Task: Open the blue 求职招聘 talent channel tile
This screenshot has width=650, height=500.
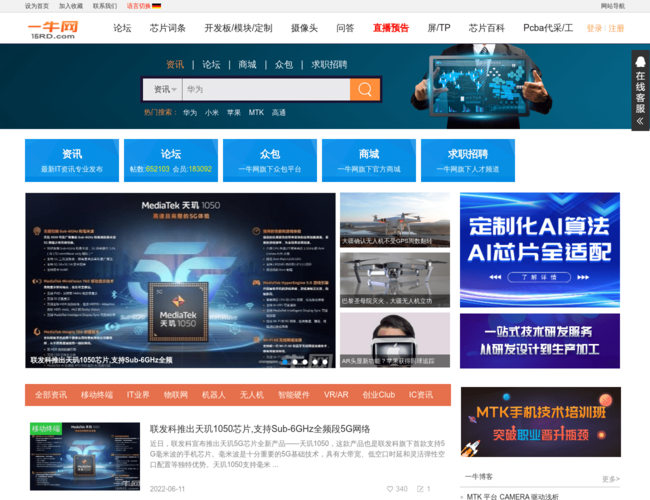Action: point(468,160)
